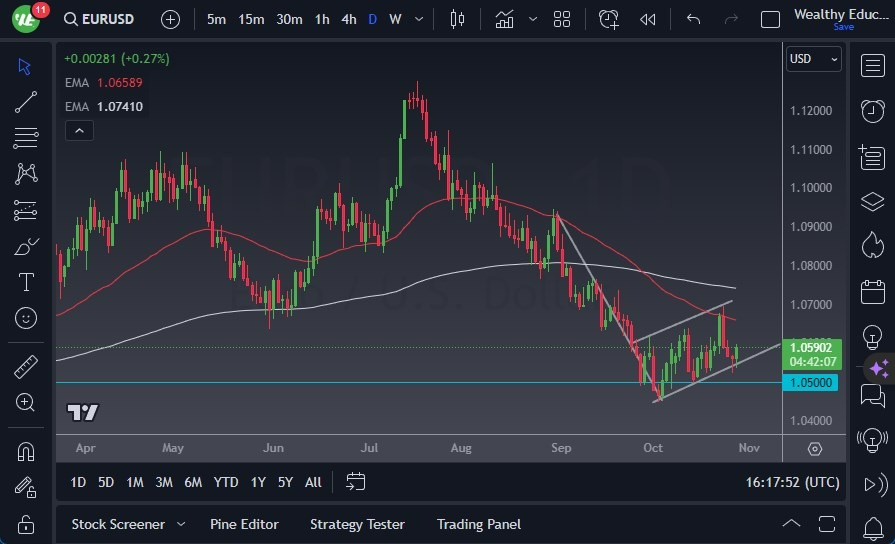Switch to the 15m timeframe

click(x=251, y=19)
